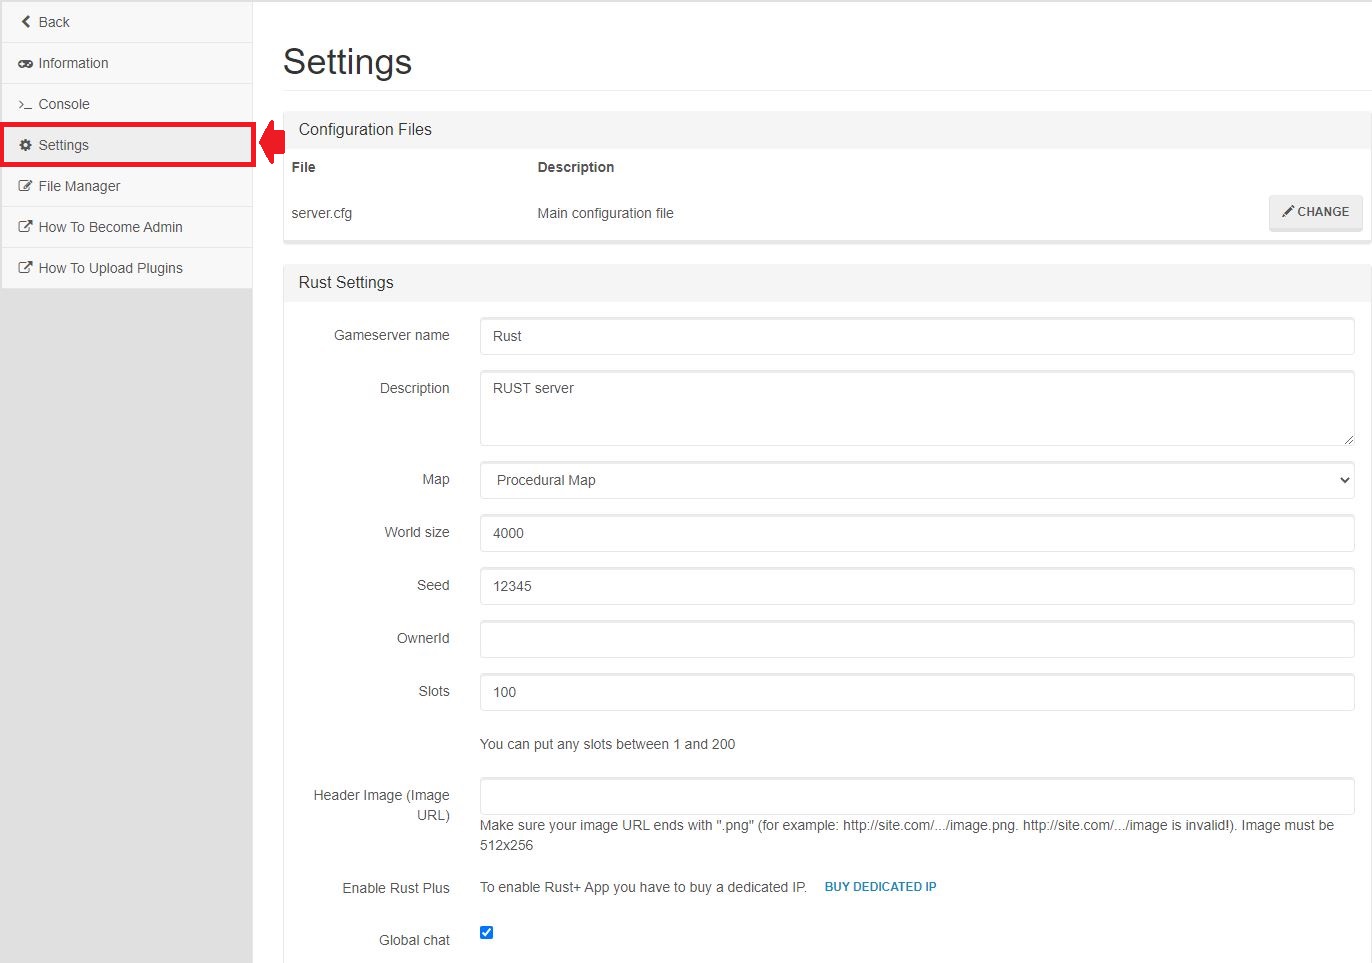The width and height of the screenshot is (1372, 963).
Task: Click the BUY DEDICATED IP link
Action: click(880, 887)
